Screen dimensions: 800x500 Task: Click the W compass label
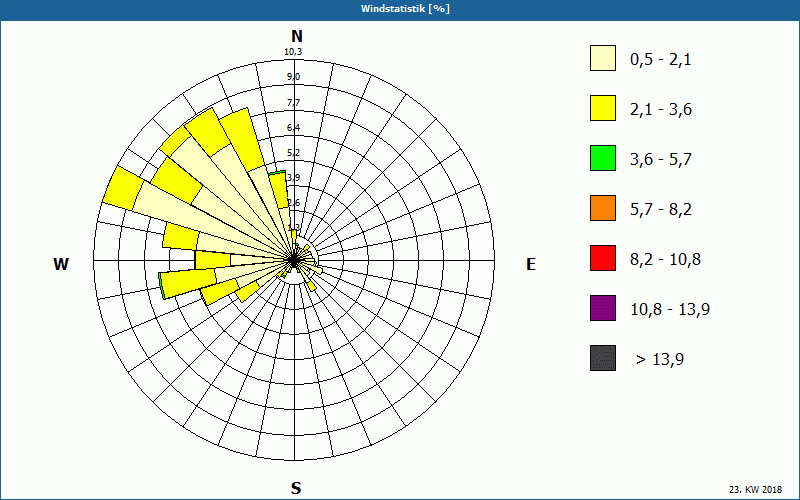pos(61,264)
